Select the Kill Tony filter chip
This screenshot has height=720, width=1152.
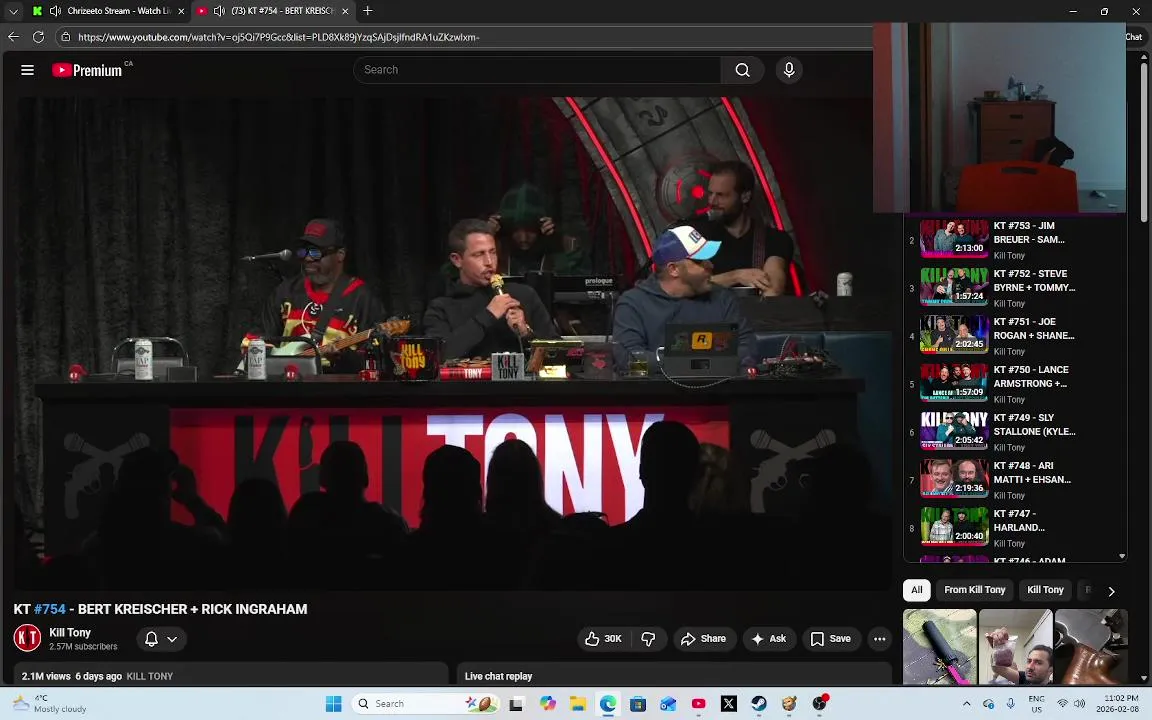(x=1045, y=590)
